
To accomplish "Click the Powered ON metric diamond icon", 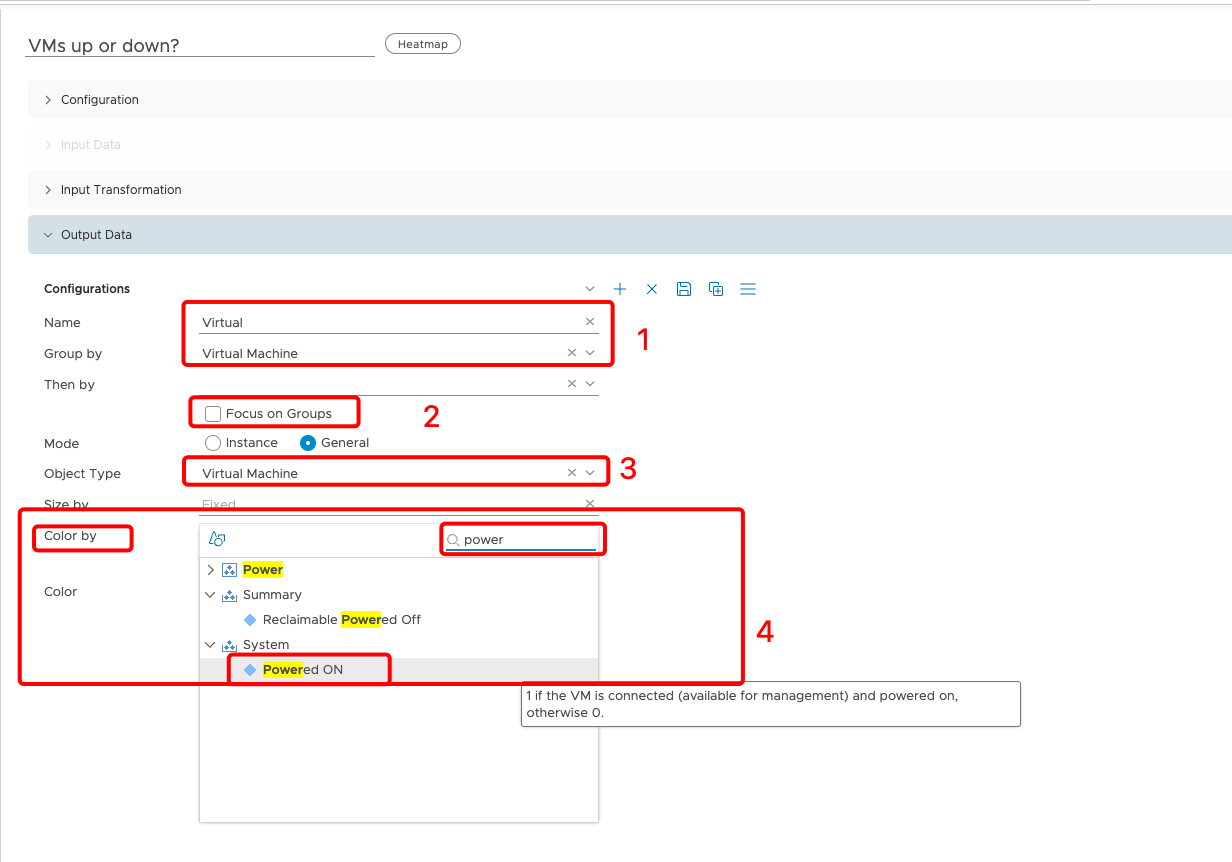I will tap(250, 669).
